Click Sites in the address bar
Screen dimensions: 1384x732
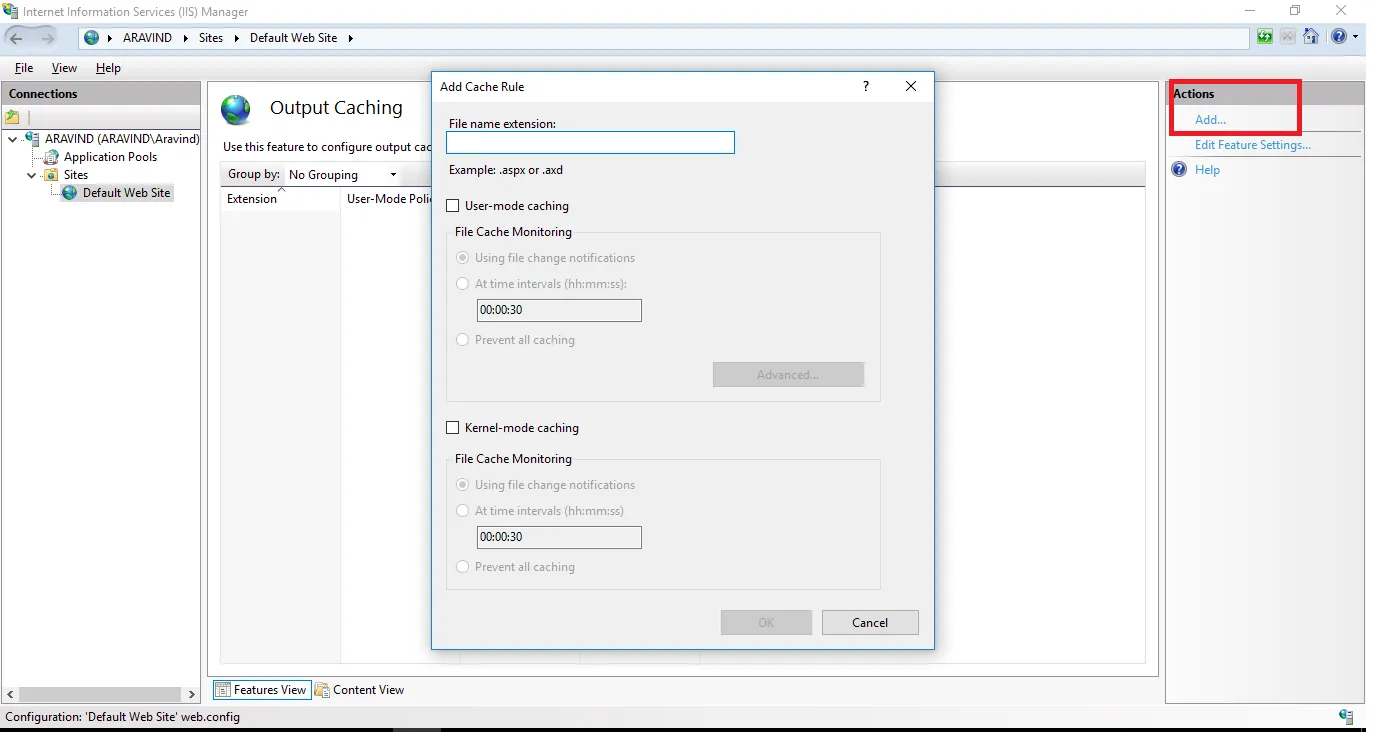pos(211,38)
